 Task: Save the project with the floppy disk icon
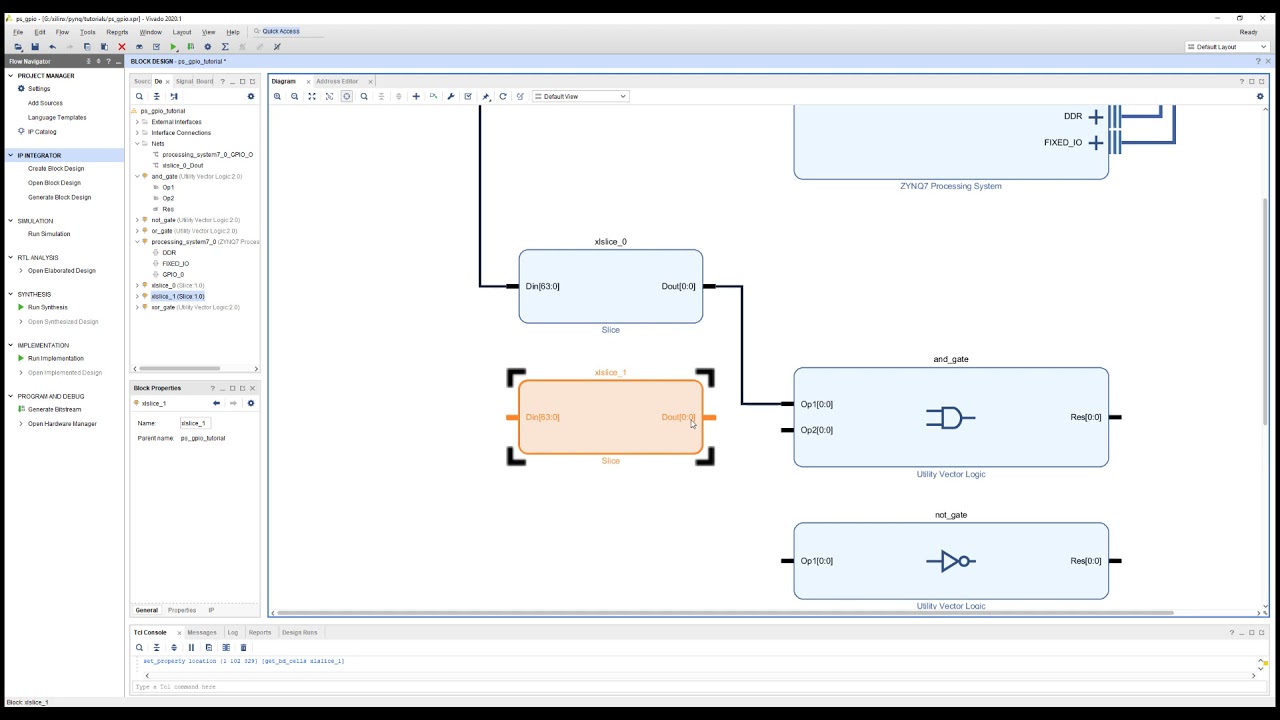35,47
